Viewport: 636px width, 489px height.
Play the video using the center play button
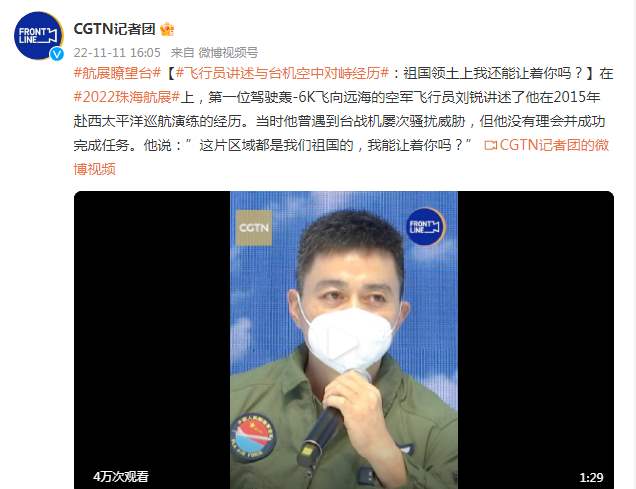344,339
